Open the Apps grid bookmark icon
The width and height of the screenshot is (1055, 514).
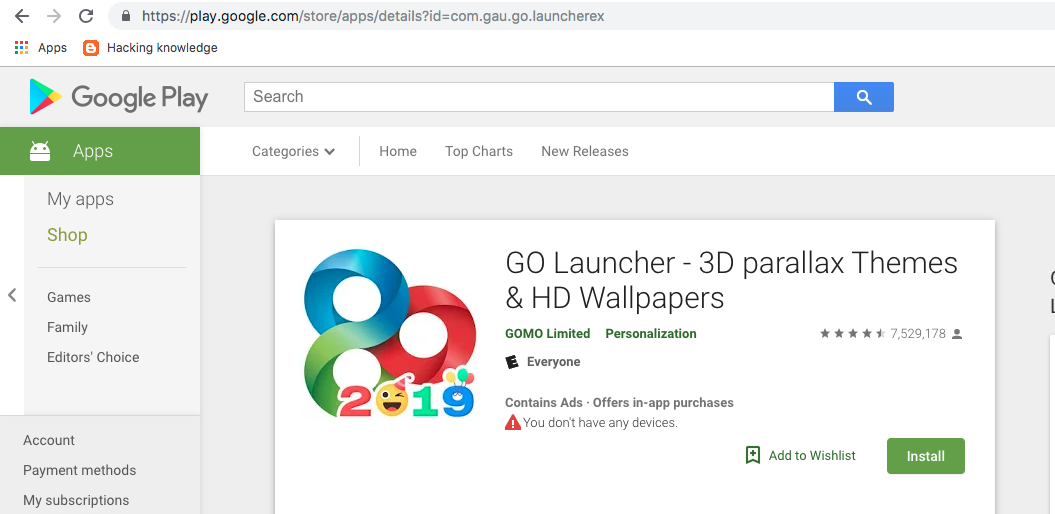(x=22, y=48)
